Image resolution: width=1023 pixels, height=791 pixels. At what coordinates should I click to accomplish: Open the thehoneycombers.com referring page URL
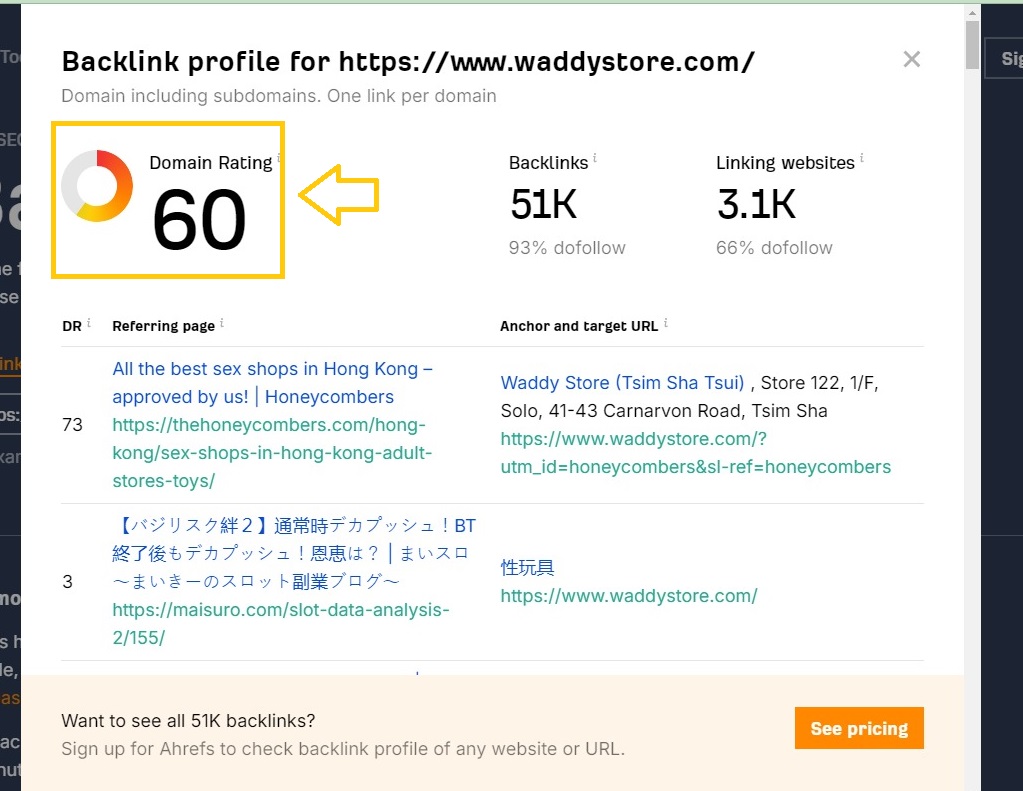coord(271,453)
